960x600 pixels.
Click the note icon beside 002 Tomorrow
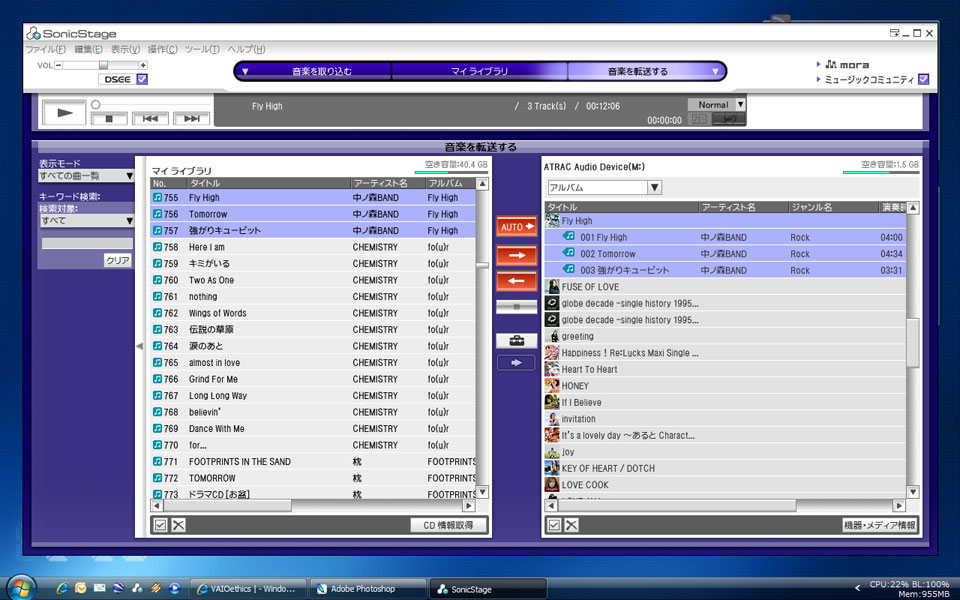569,253
